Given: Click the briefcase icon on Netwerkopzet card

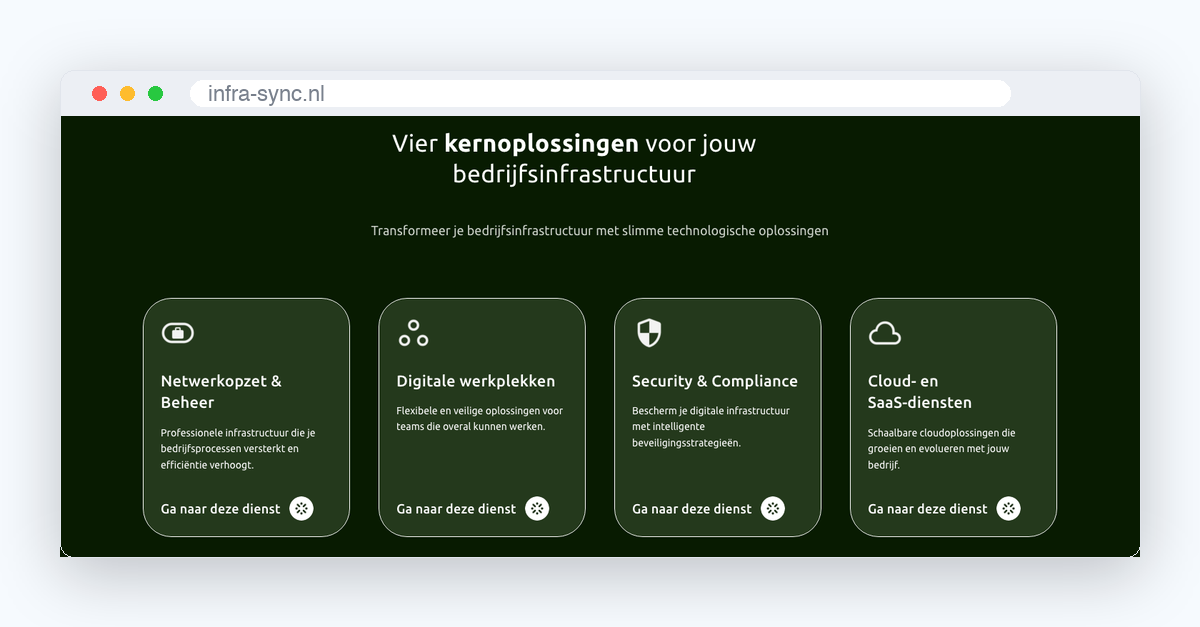Looking at the screenshot, I should click(x=178, y=333).
